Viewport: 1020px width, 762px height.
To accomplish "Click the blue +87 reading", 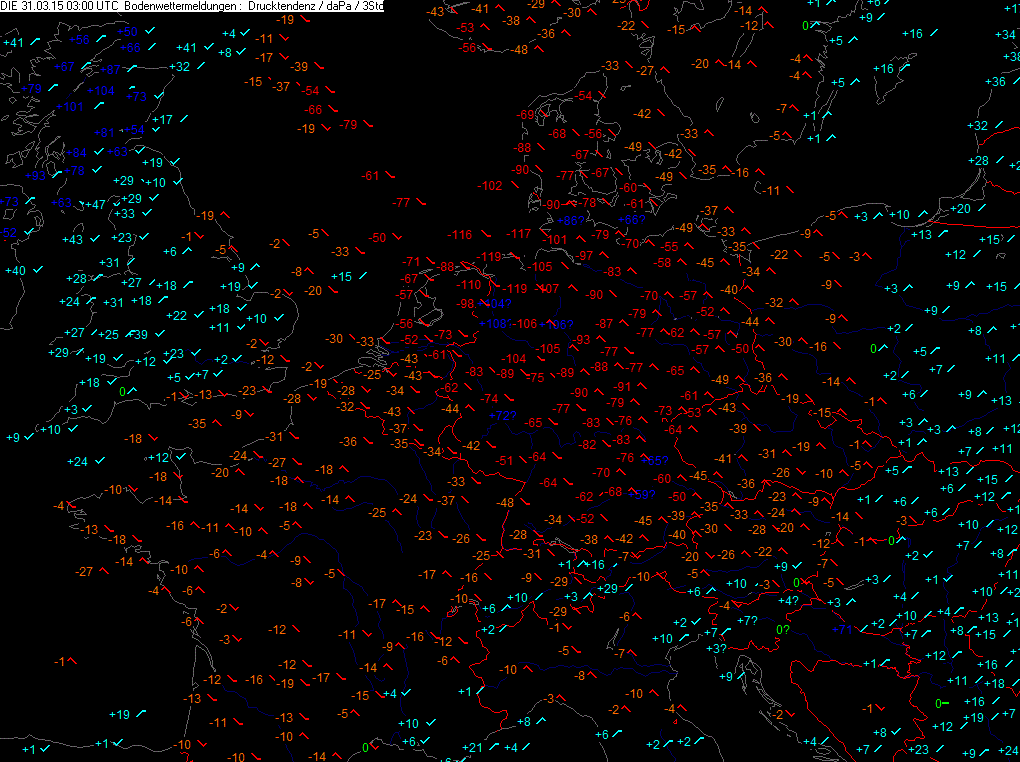I will [x=110, y=70].
